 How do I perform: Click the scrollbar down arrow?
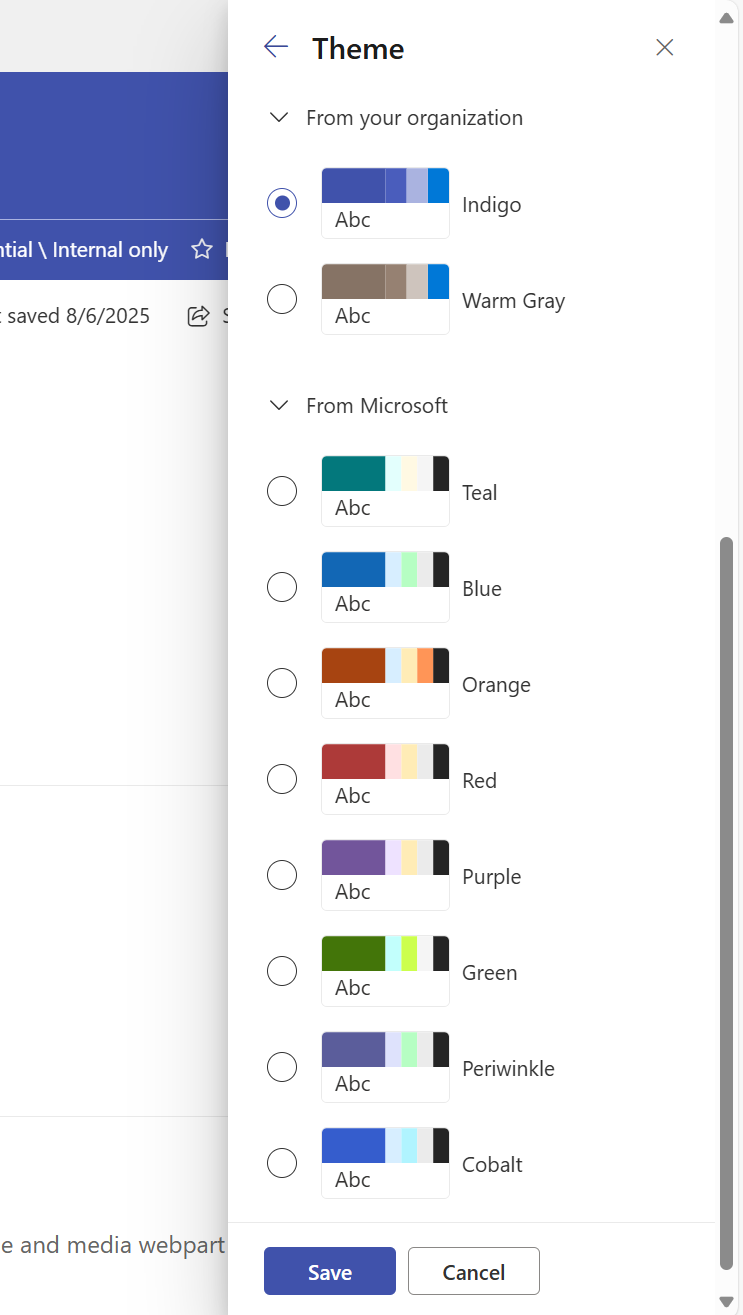tap(727, 1302)
